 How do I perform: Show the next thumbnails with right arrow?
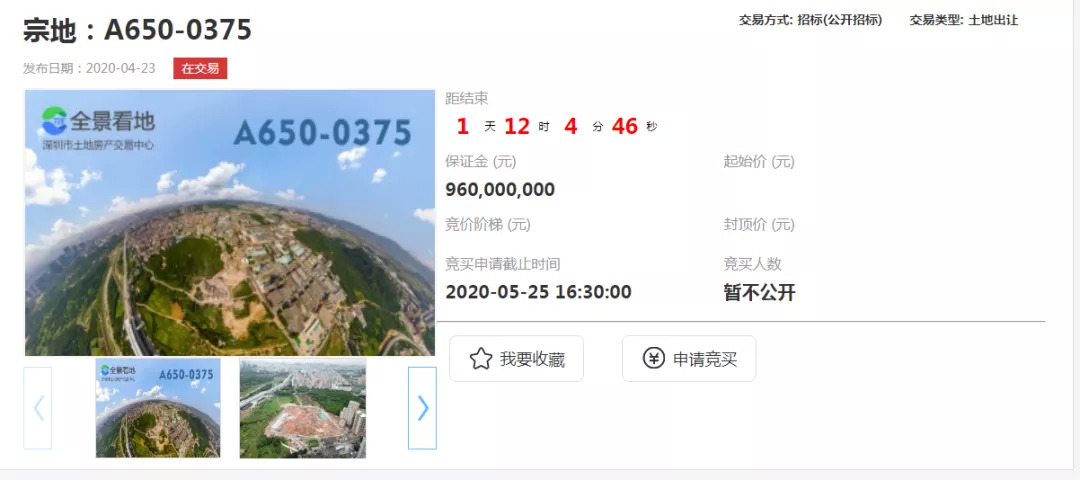422,408
